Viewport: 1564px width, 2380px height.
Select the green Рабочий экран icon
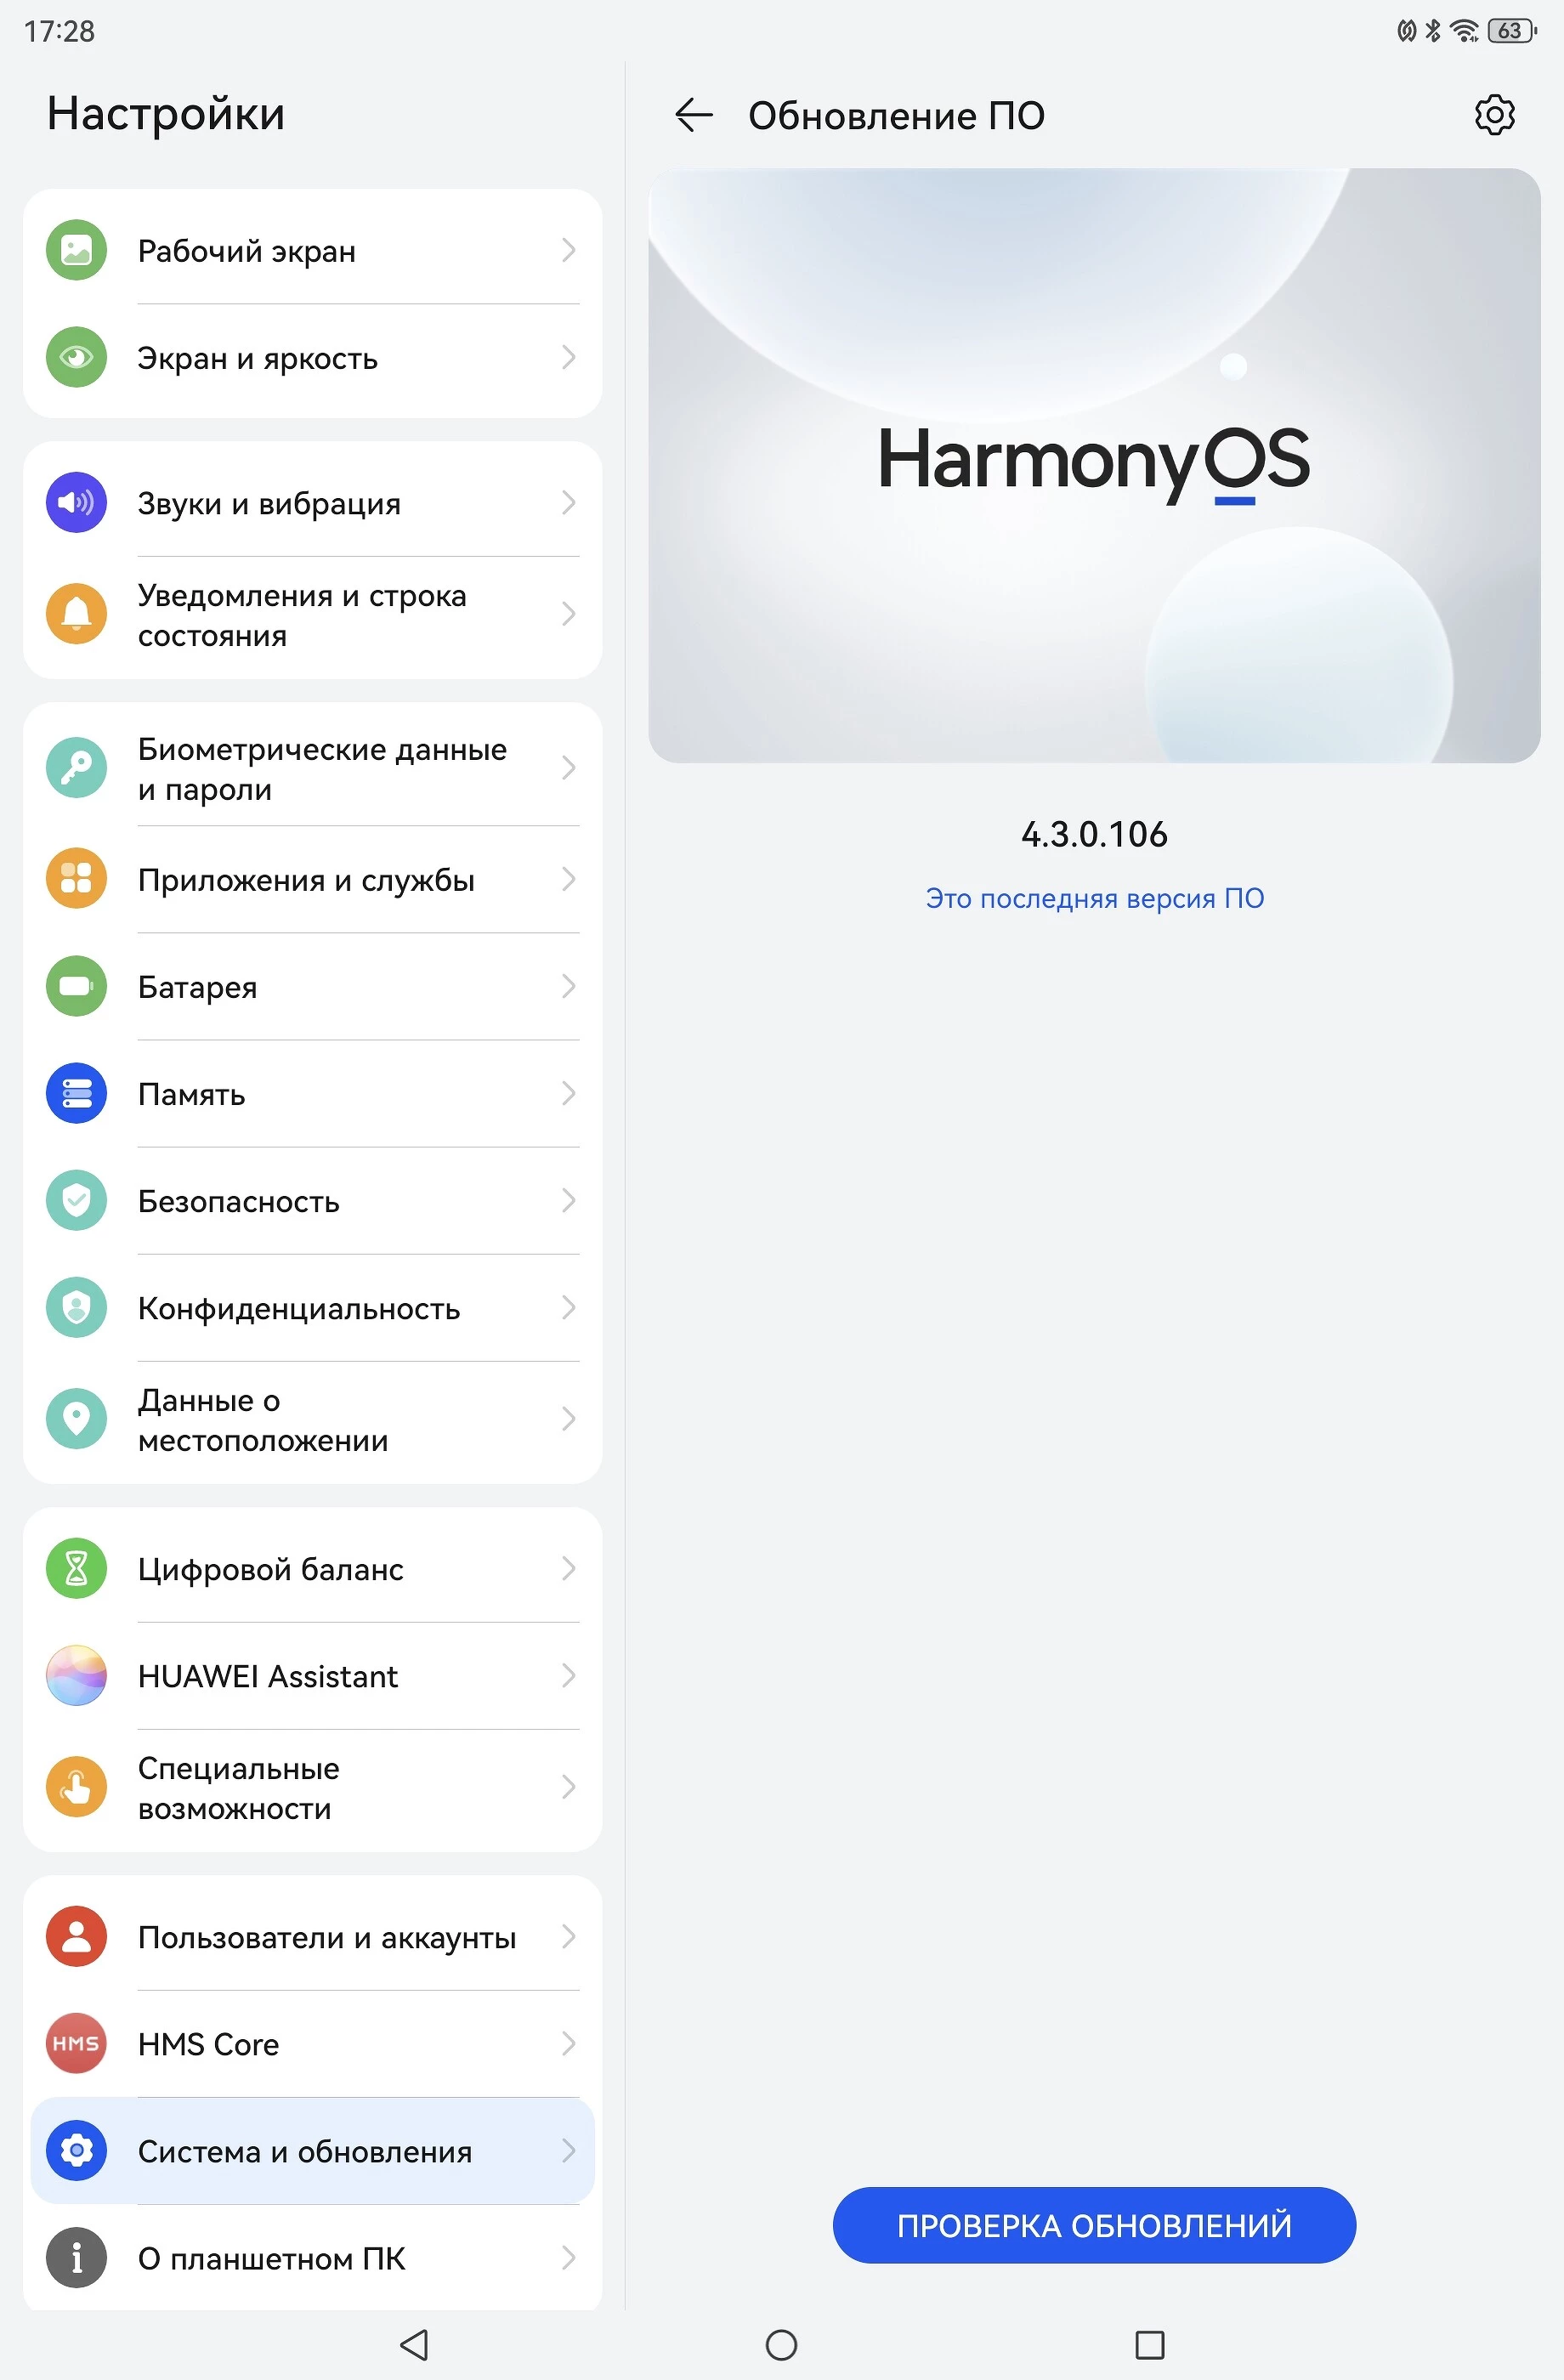[x=76, y=250]
